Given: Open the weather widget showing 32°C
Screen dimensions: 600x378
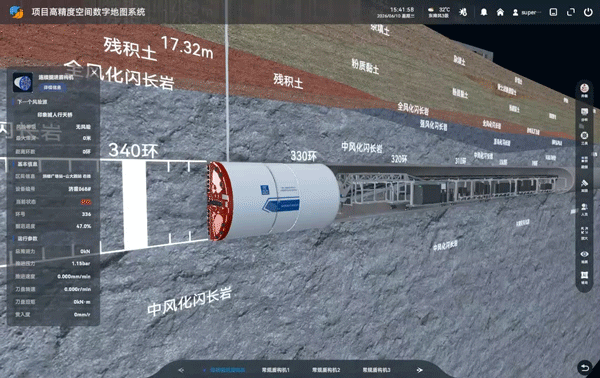Looking at the screenshot, I should tap(439, 12).
